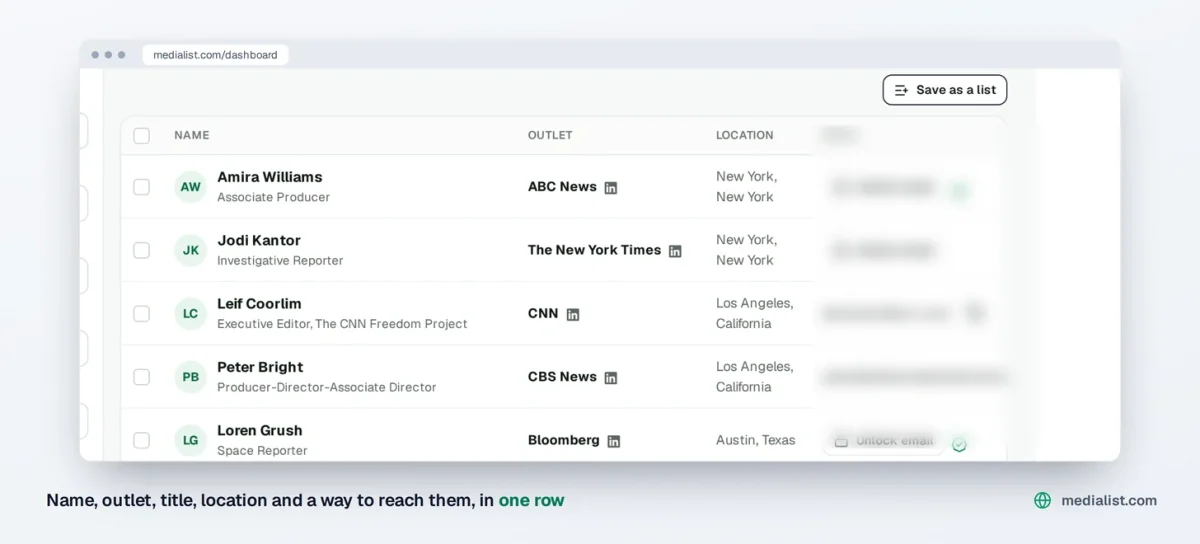Open the Jodi Kantor contact name
Screen dimensions: 1200x544
[259, 240]
